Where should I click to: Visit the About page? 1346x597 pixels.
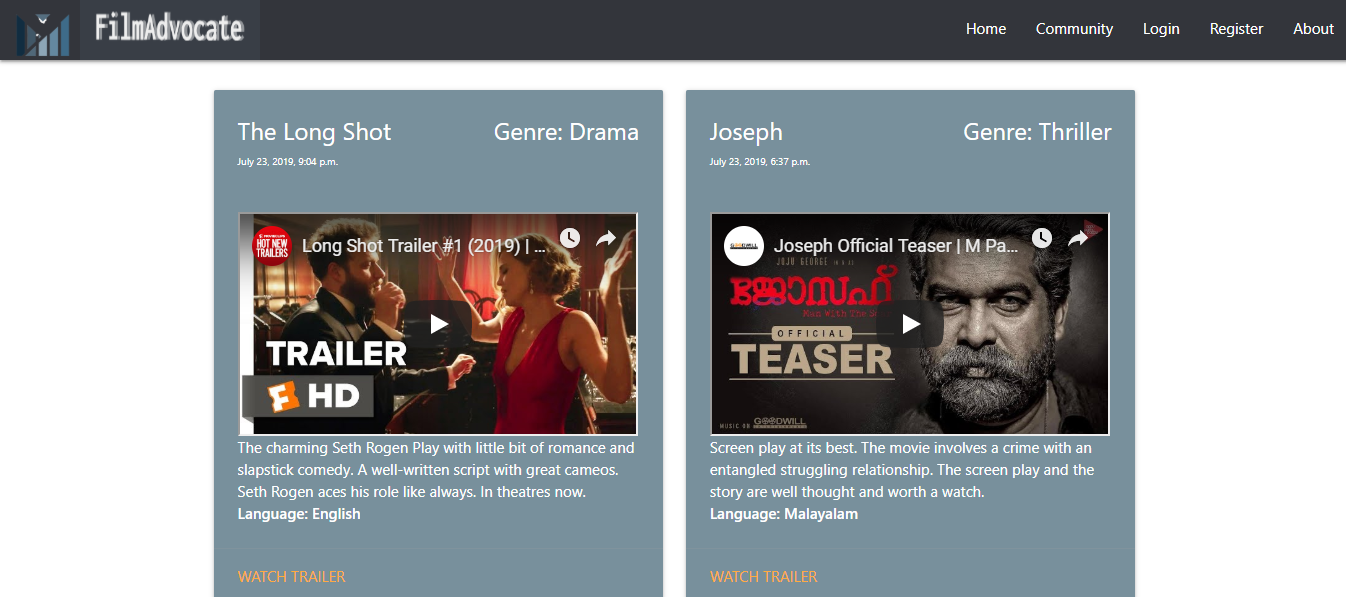click(1313, 29)
